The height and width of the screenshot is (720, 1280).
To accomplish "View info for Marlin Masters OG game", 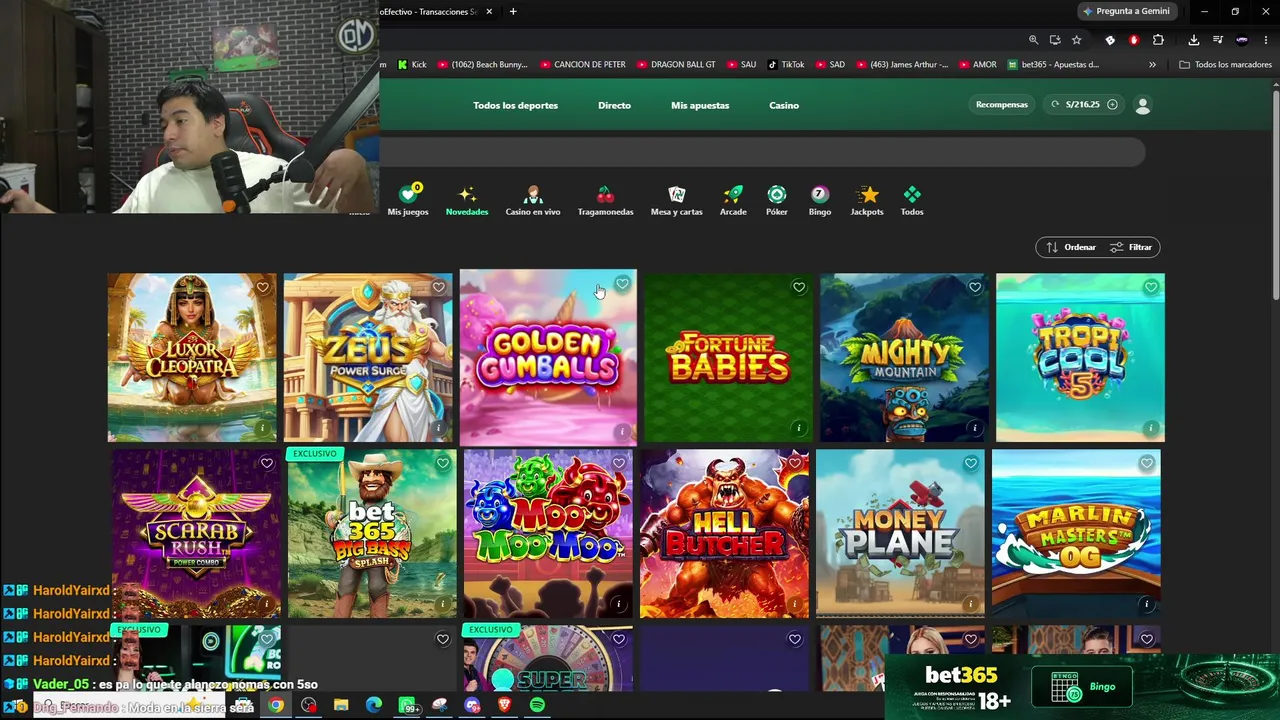I will (1146, 604).
